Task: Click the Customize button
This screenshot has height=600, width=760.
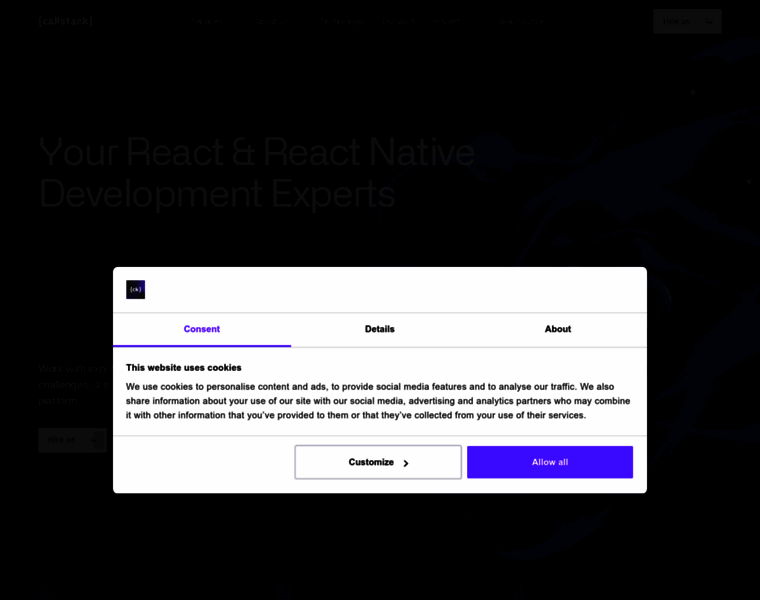Action: tap(378, 462)
